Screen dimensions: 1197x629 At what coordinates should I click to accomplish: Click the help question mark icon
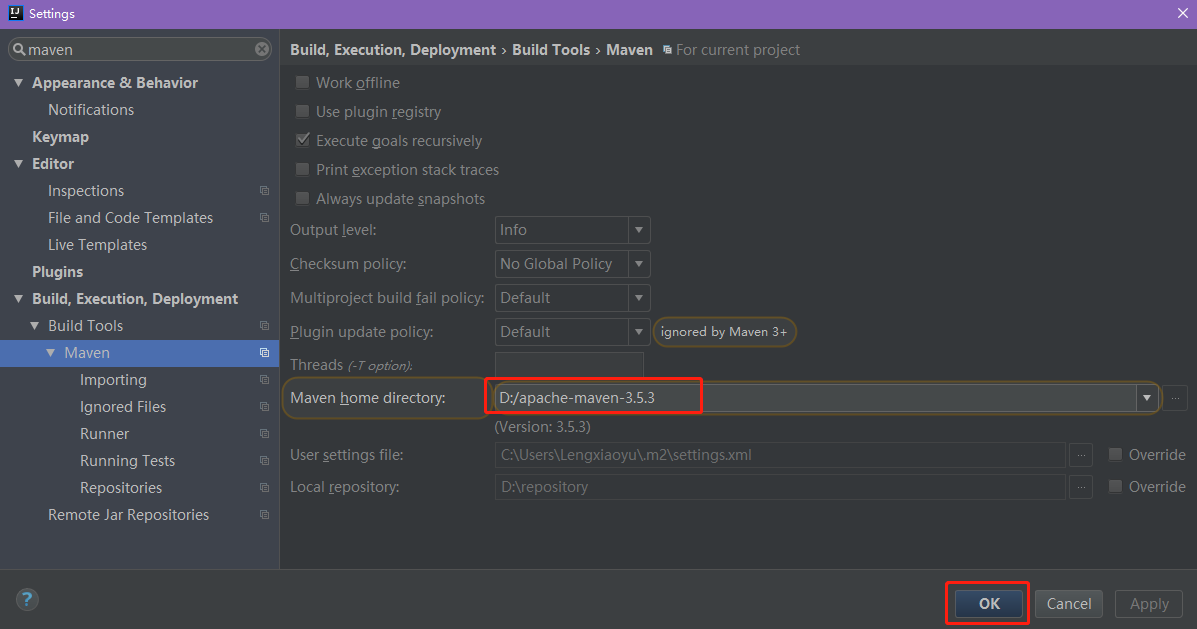pos(27,600)
